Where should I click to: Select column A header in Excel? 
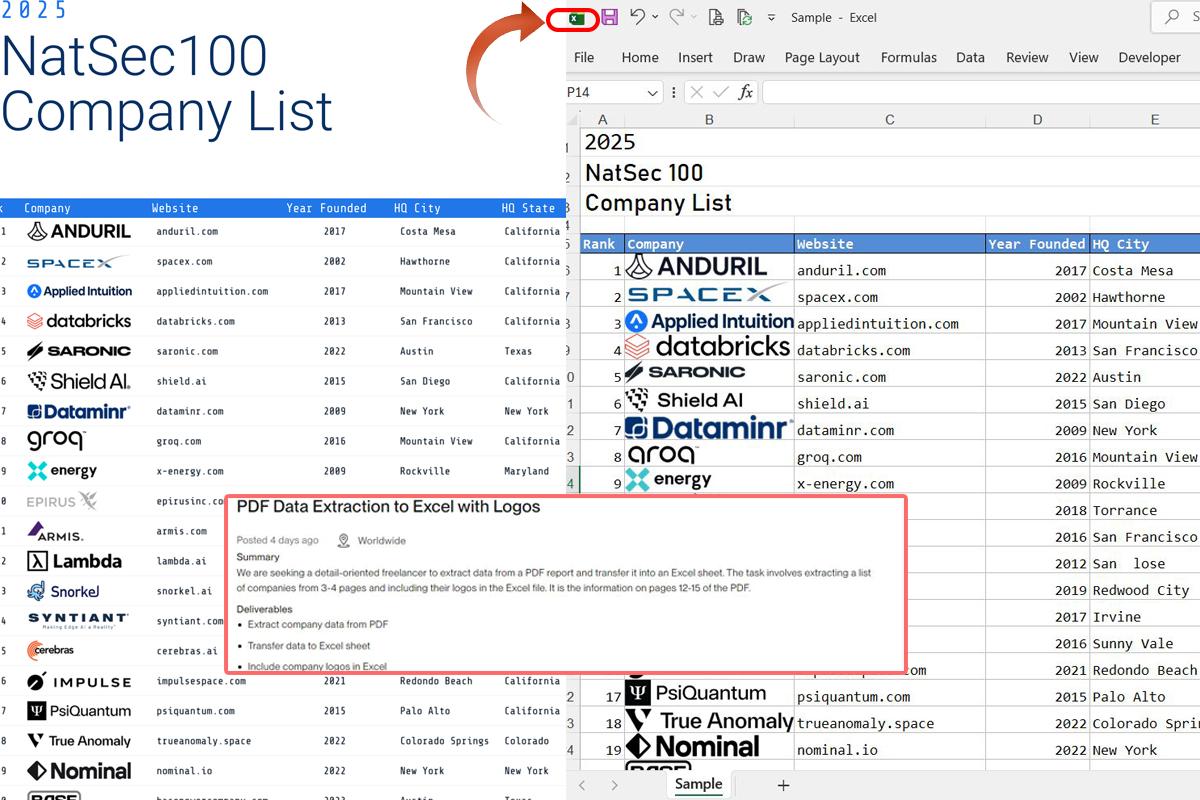point(602,120)
